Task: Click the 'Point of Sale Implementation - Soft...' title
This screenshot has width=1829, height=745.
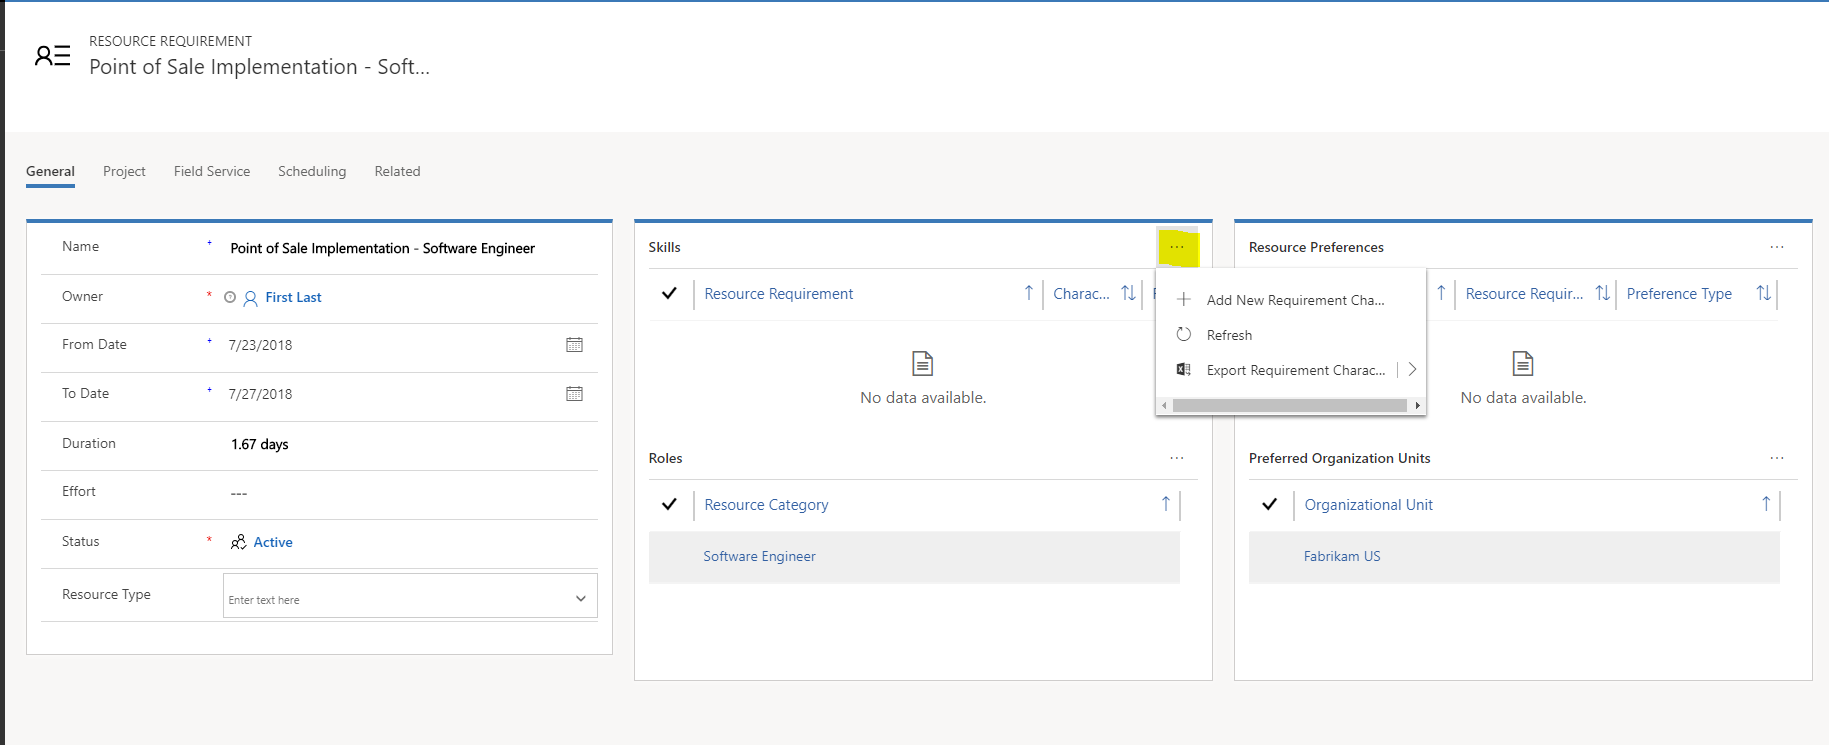Action: coord(259,67)
